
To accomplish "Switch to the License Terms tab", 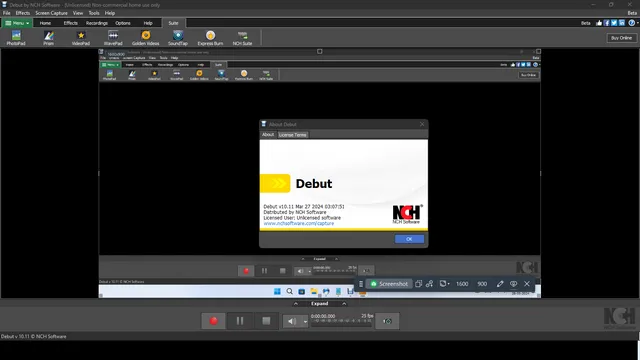I will [292, 135].
